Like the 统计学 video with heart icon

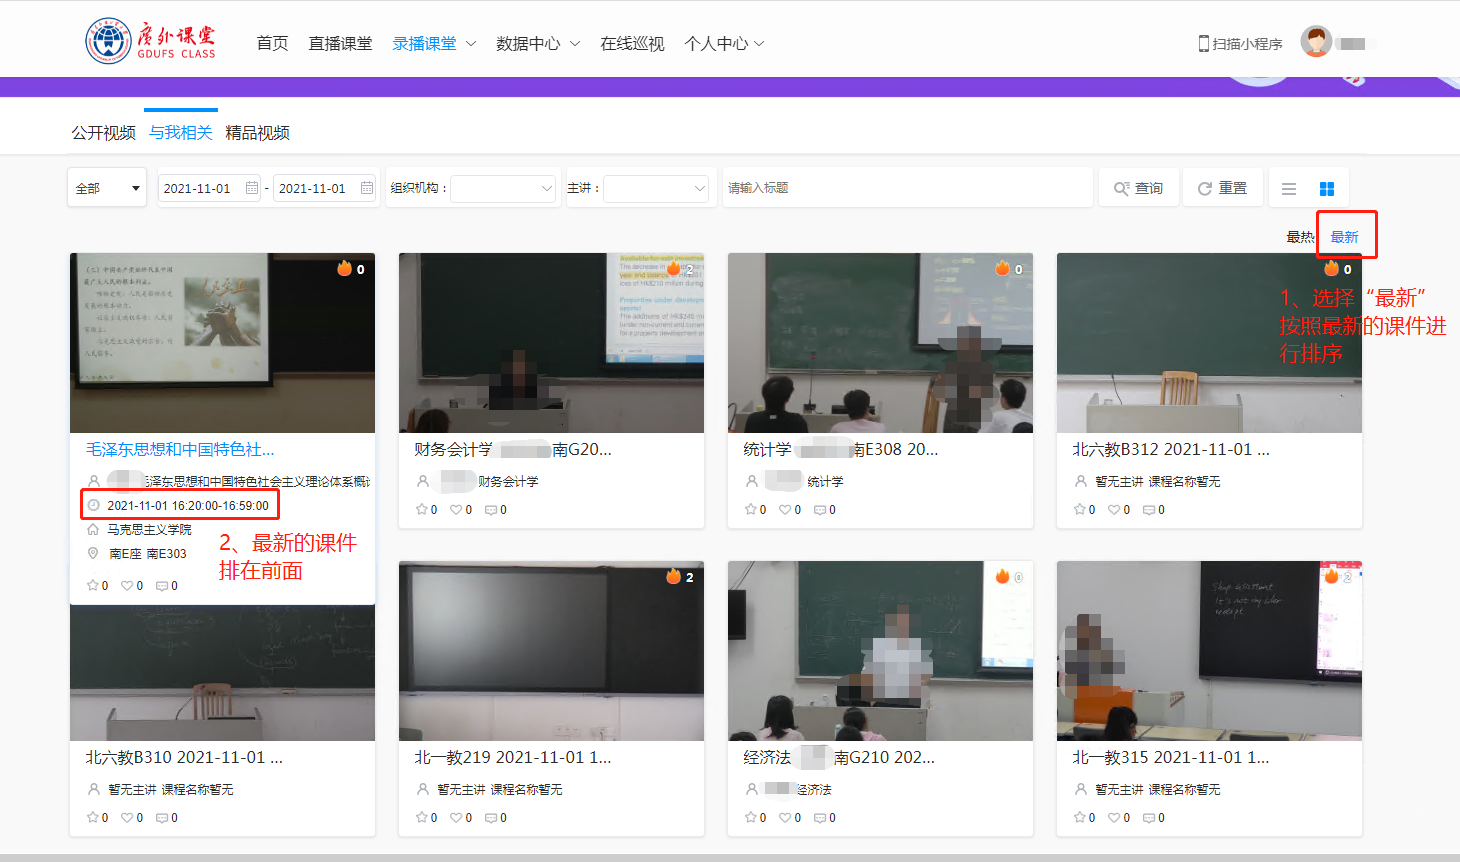(785, 510)
